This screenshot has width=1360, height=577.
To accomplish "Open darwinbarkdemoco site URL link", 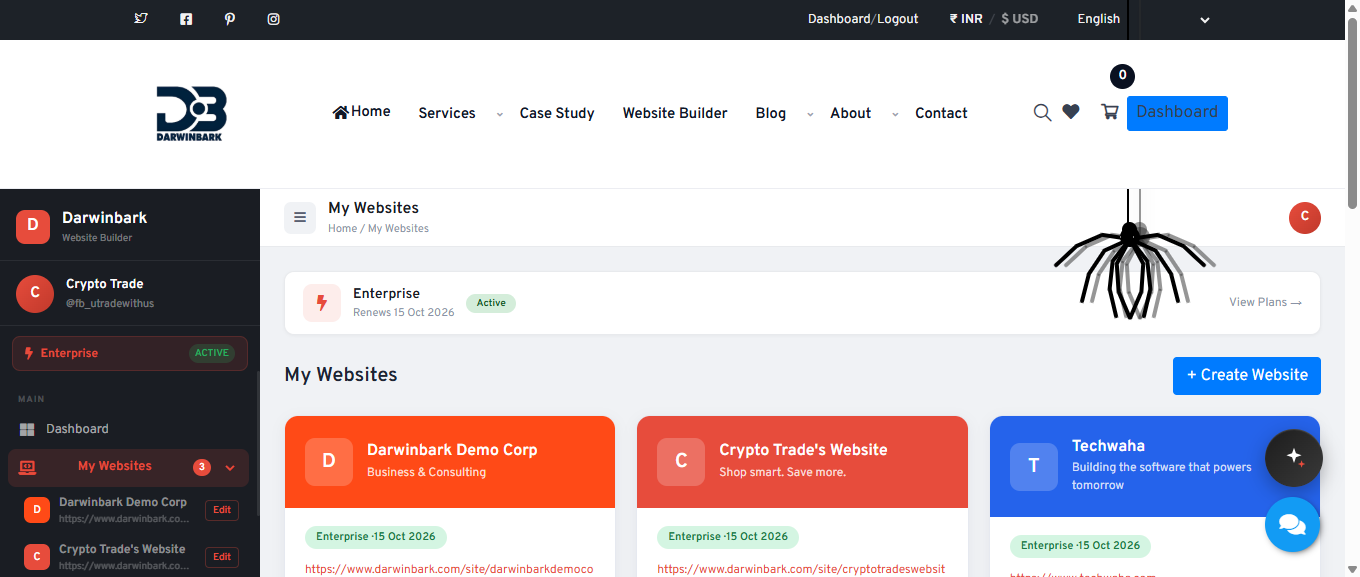I will click(449, 569).
